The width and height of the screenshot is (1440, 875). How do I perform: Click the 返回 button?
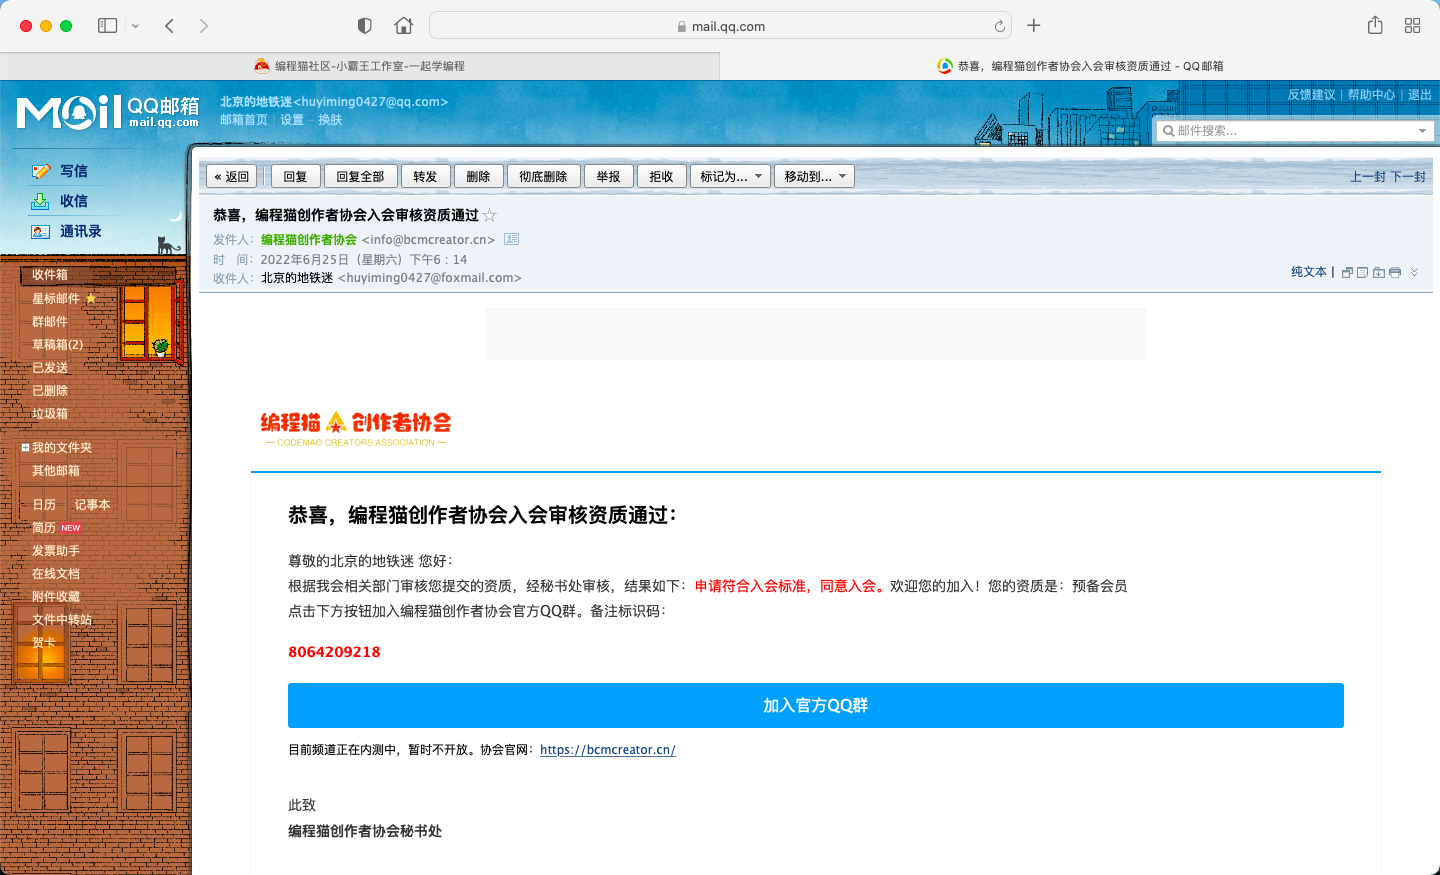232,177
